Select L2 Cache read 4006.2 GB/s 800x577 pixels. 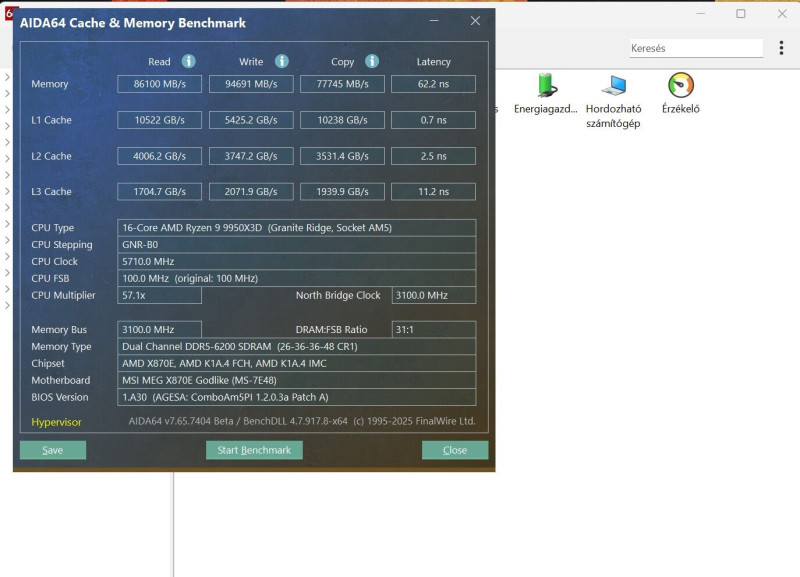[160, 156]
